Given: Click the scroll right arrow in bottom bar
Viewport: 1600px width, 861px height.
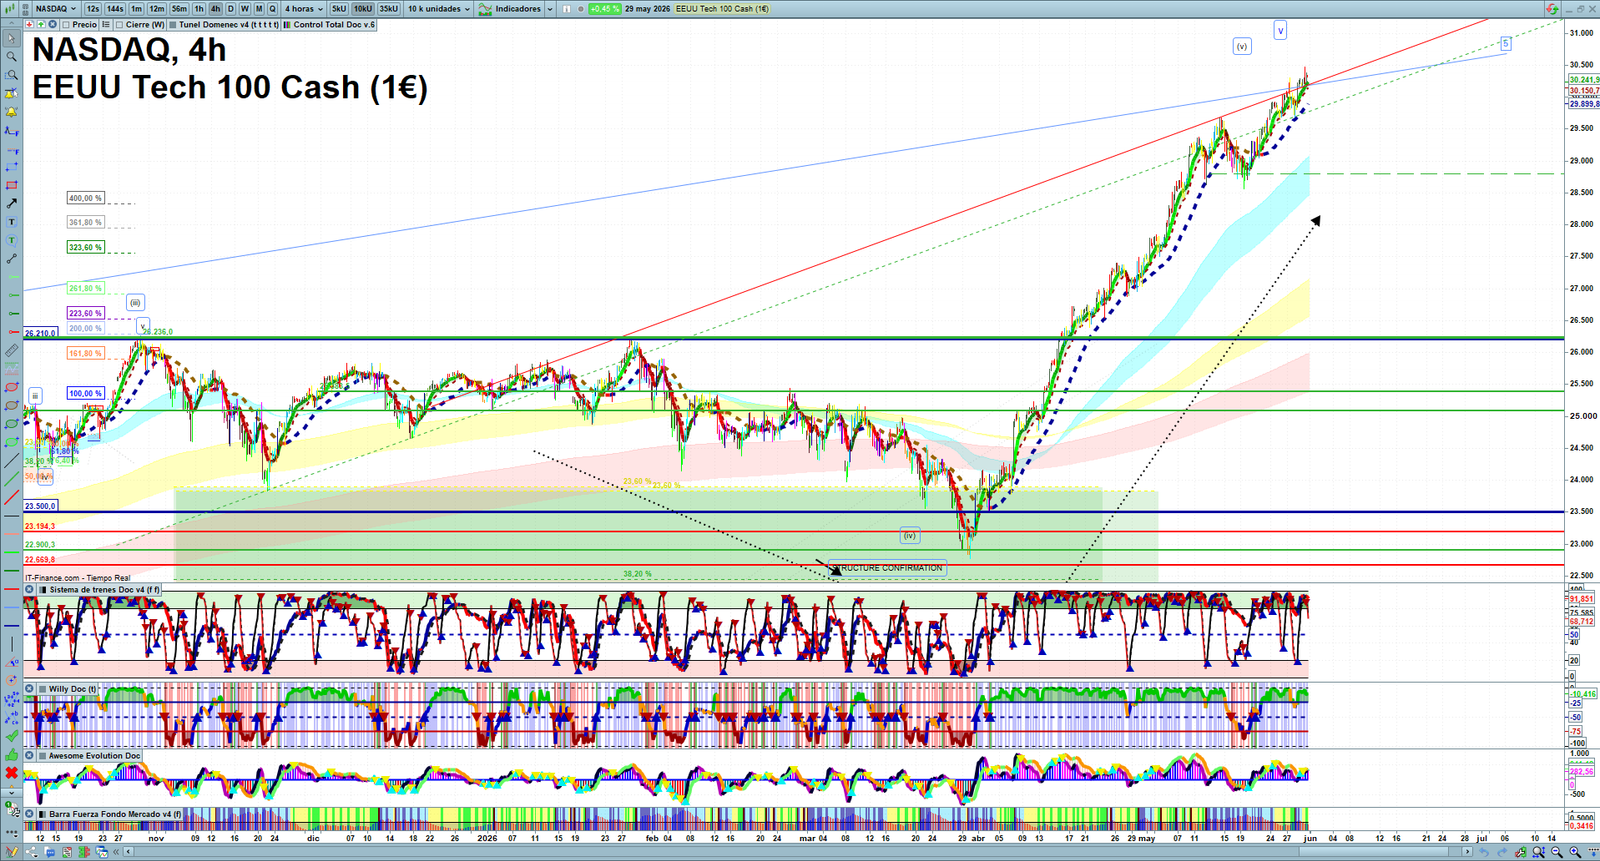Looking at the screenshot, I should click(1467, 852).
